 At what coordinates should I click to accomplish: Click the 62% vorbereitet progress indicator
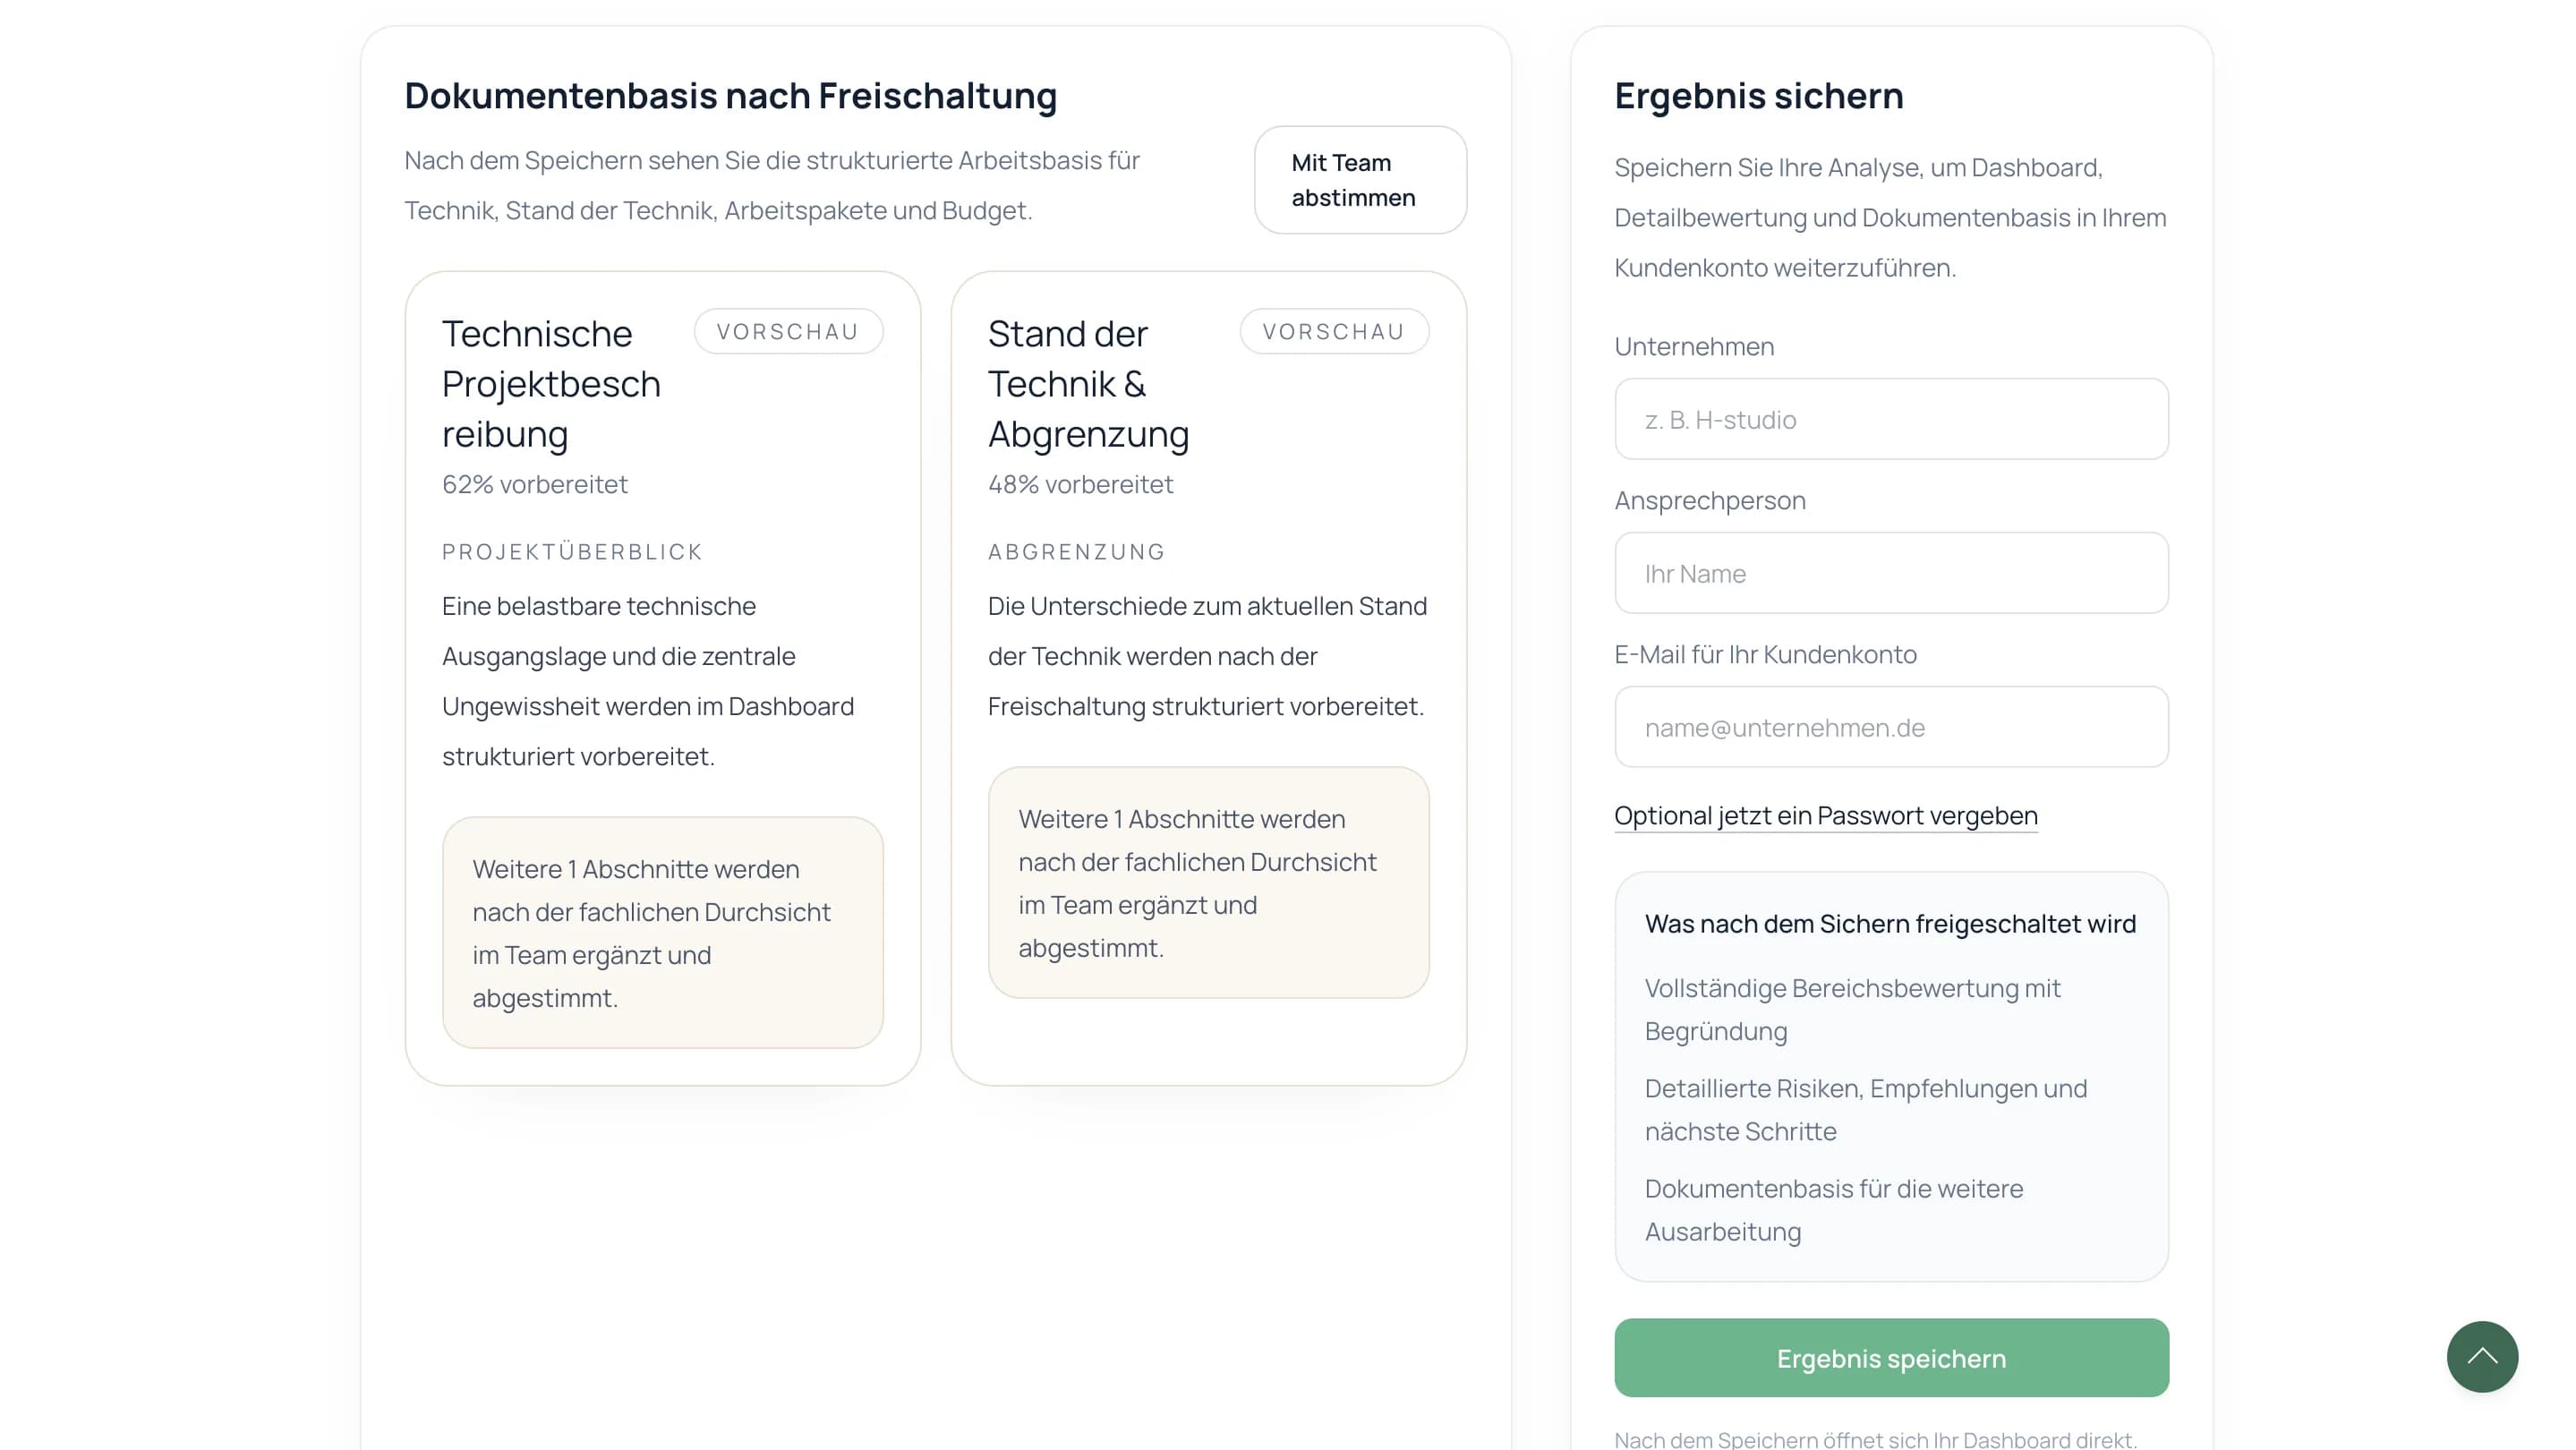pos(535,484)
